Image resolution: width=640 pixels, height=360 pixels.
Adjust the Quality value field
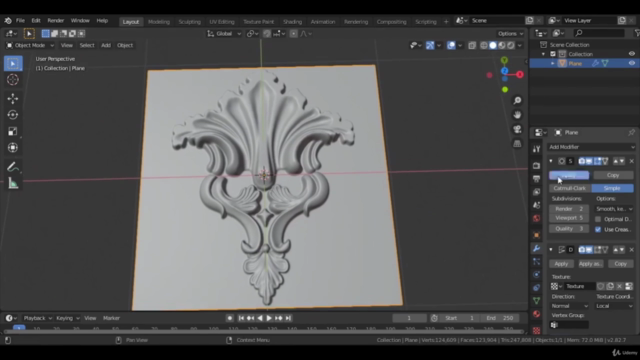pos(569,229)
